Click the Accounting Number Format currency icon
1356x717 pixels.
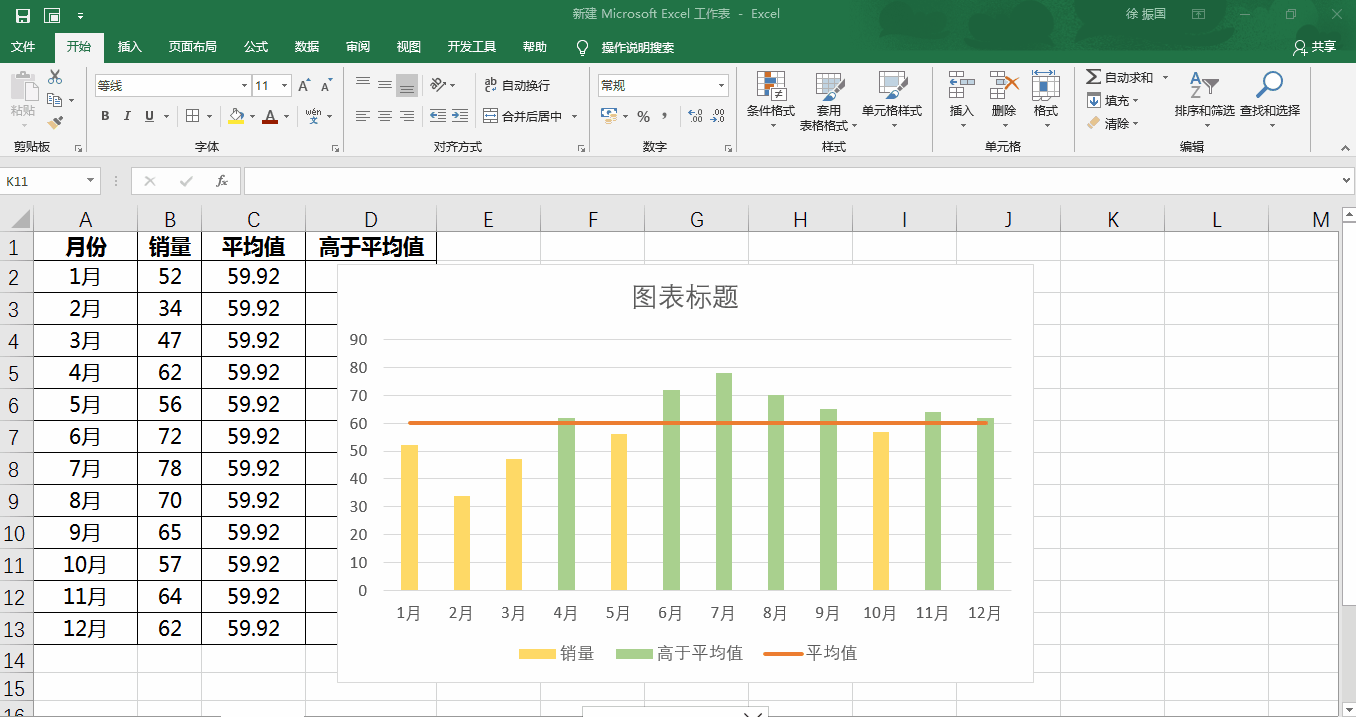click(609, 116)
